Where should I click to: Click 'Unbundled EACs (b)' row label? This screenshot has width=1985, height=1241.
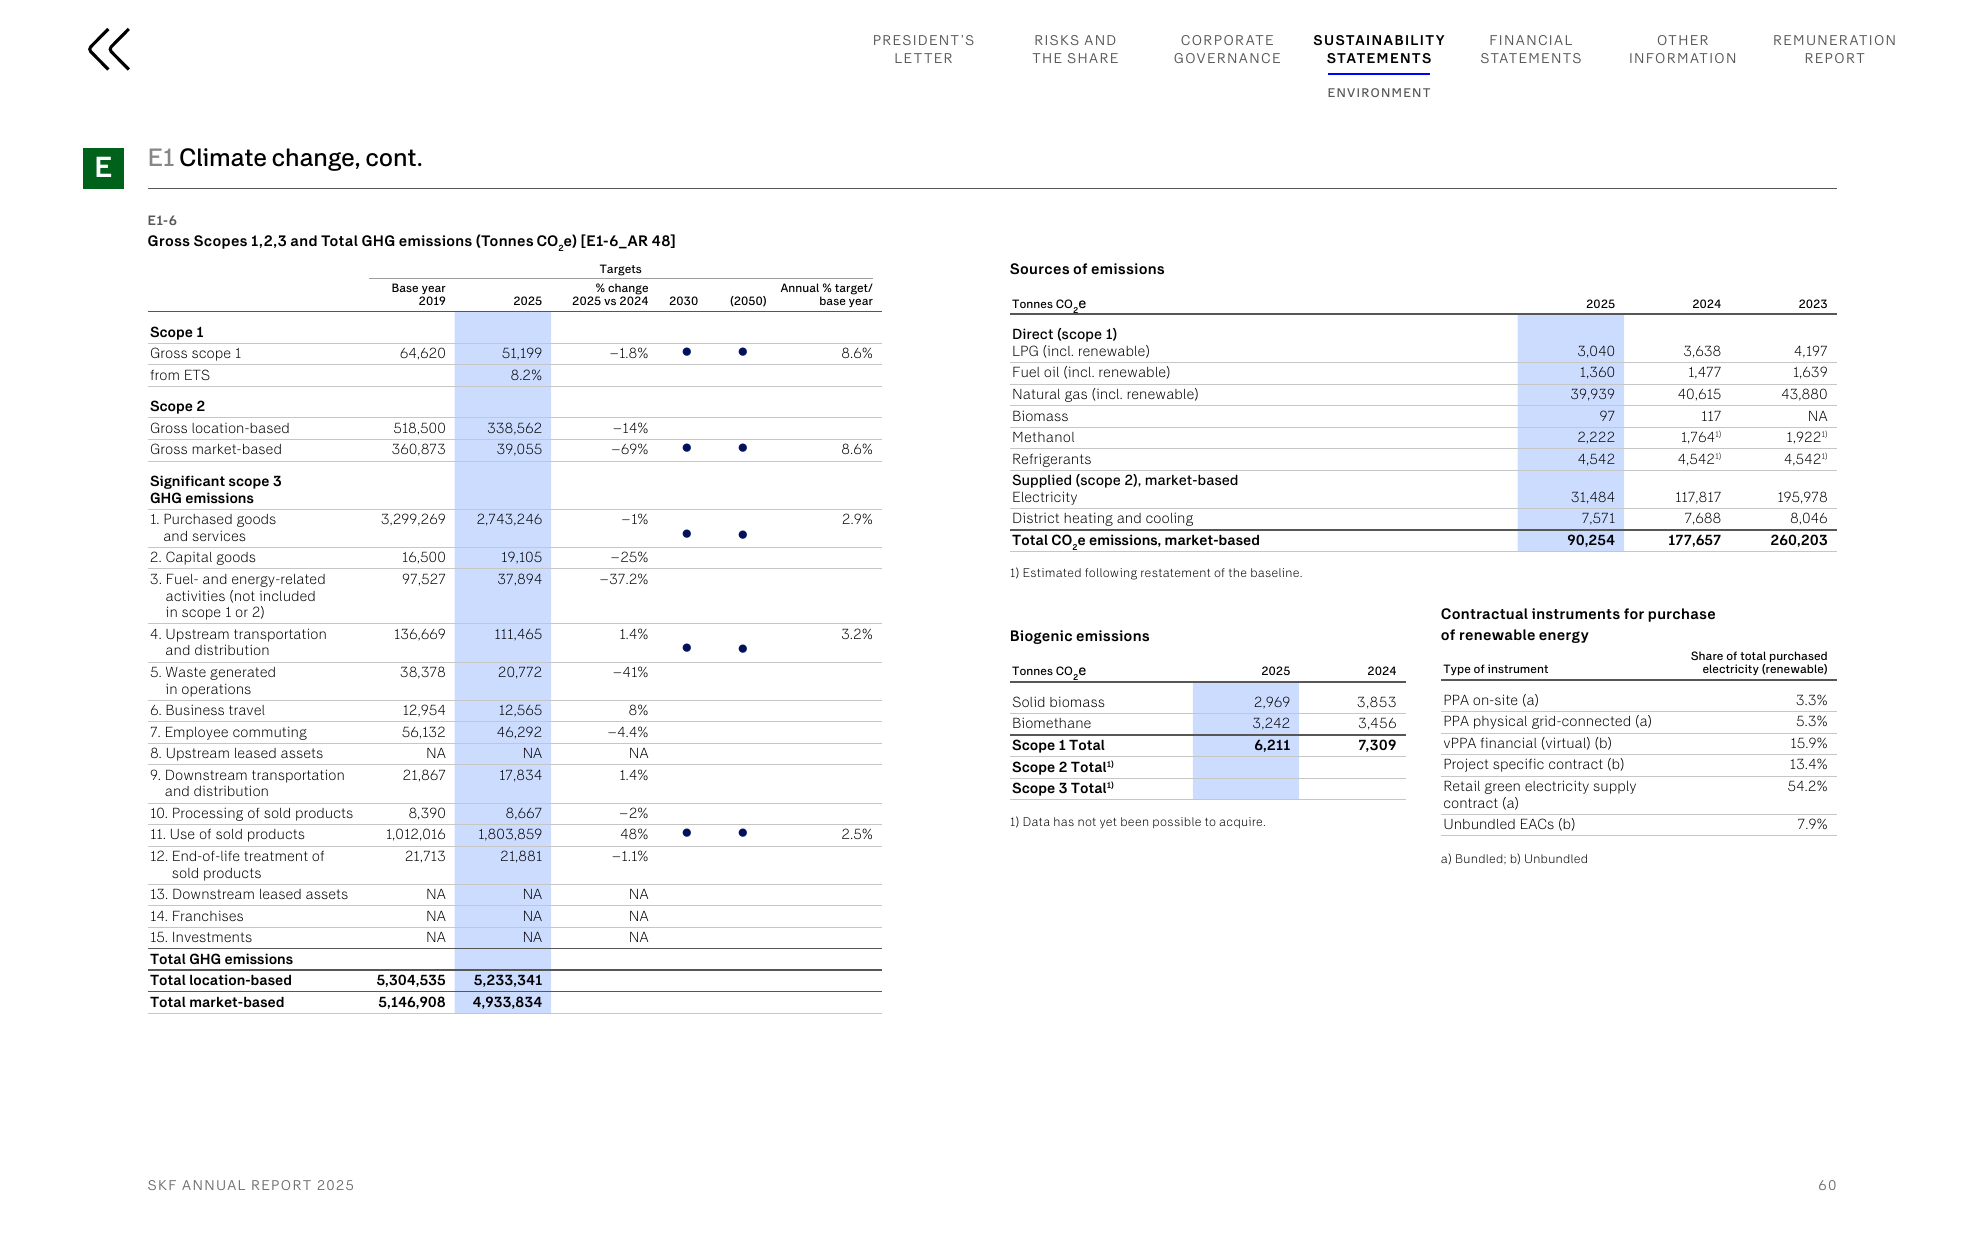click(1509, 824)
